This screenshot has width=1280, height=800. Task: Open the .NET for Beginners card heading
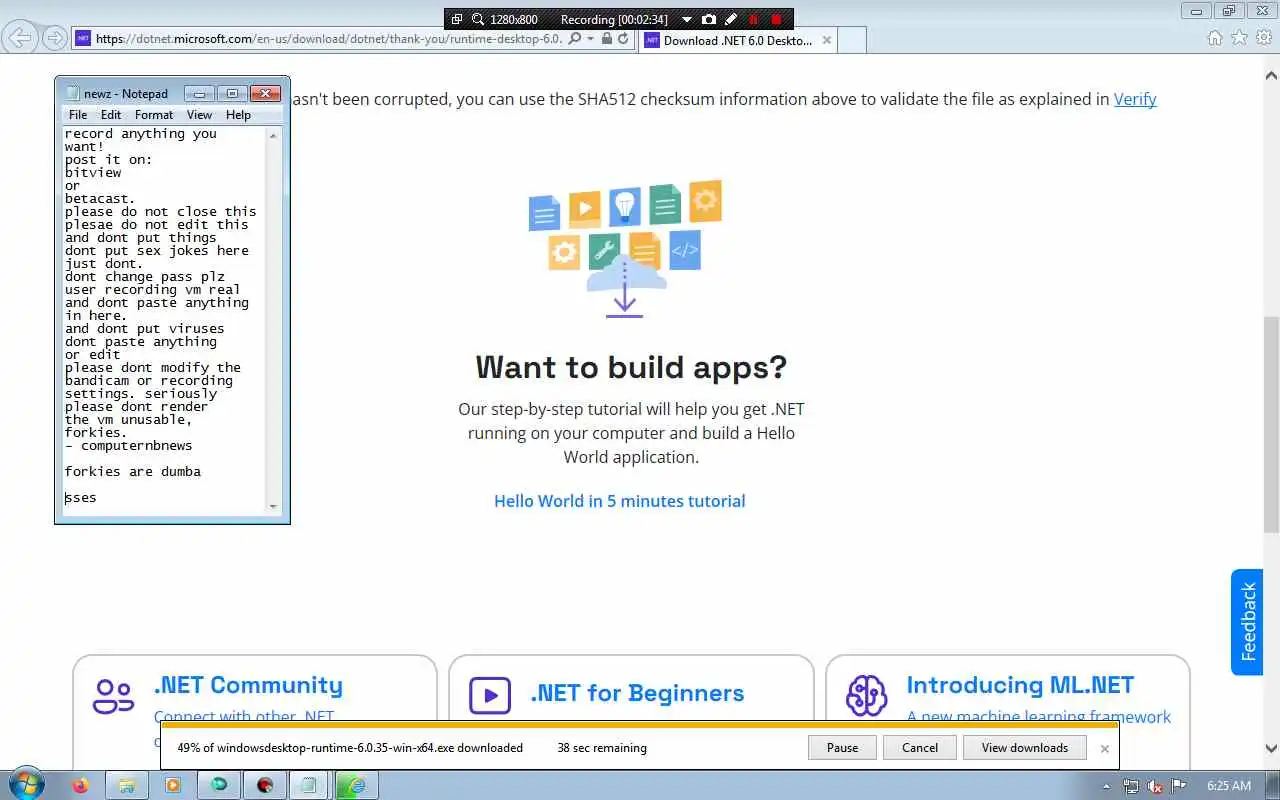point(637,693)
